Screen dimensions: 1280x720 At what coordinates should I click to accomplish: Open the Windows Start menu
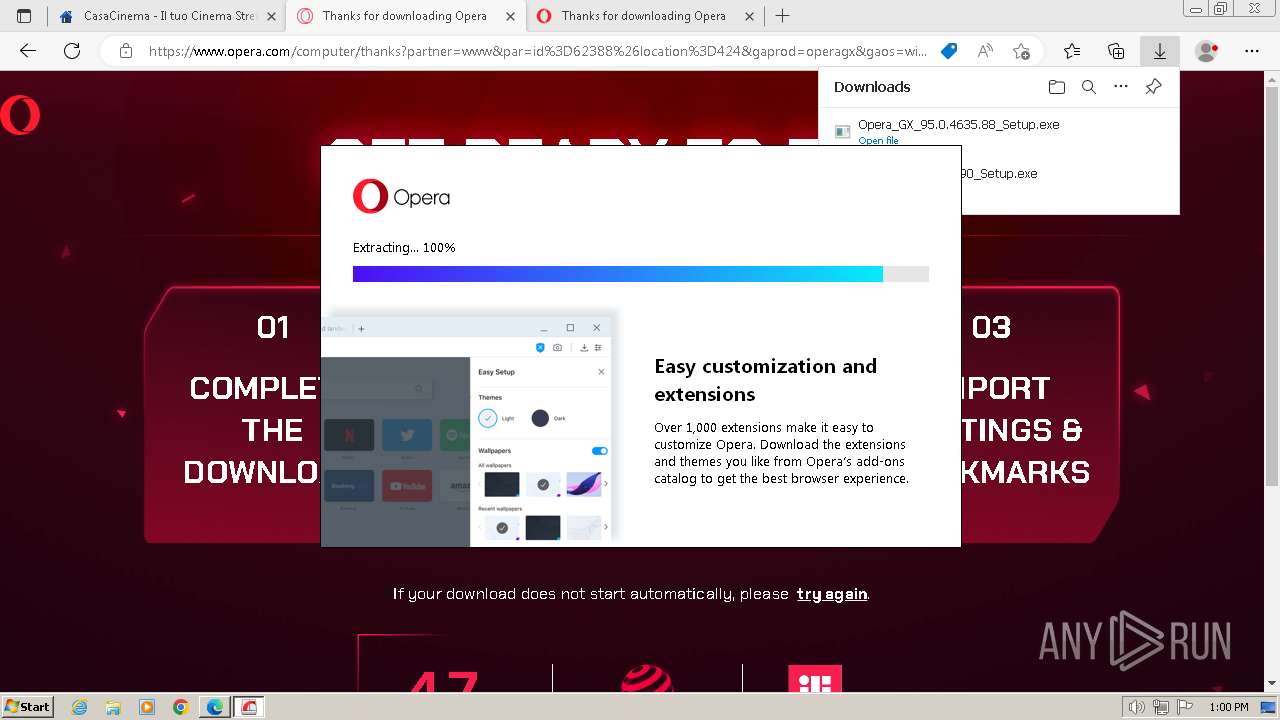pos(28,706)
